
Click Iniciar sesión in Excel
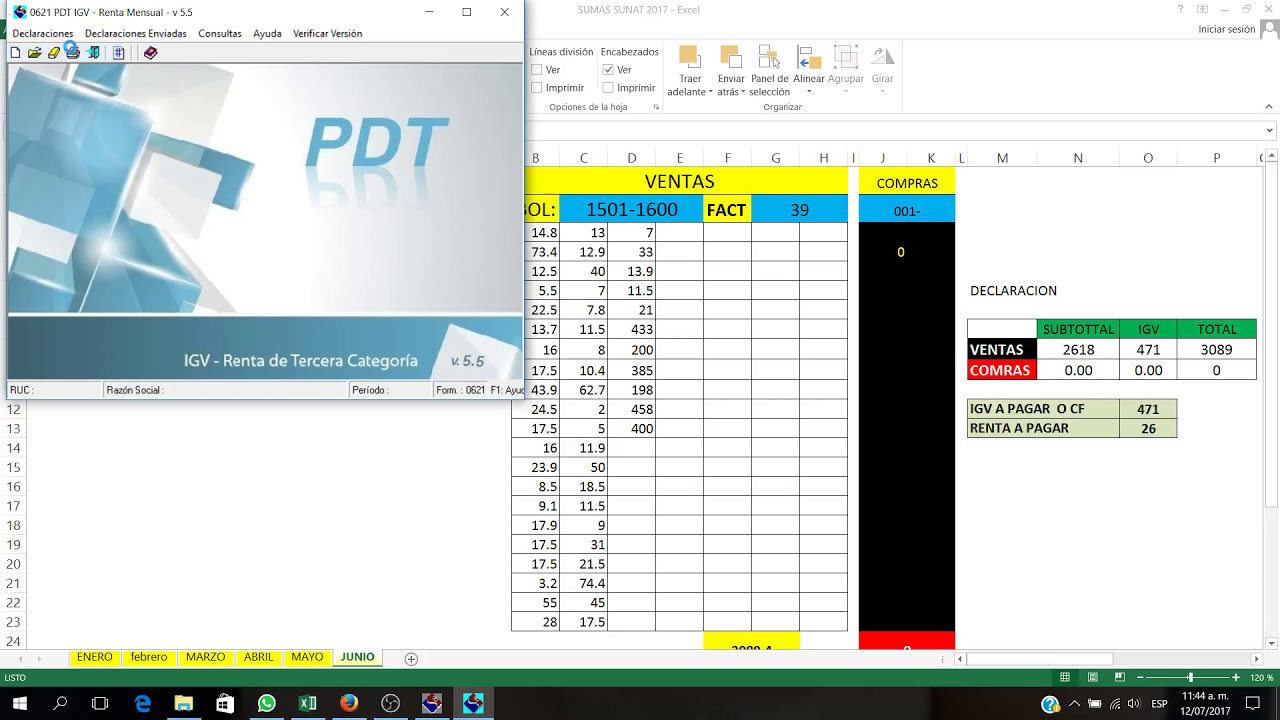[x=1226, y=30]
